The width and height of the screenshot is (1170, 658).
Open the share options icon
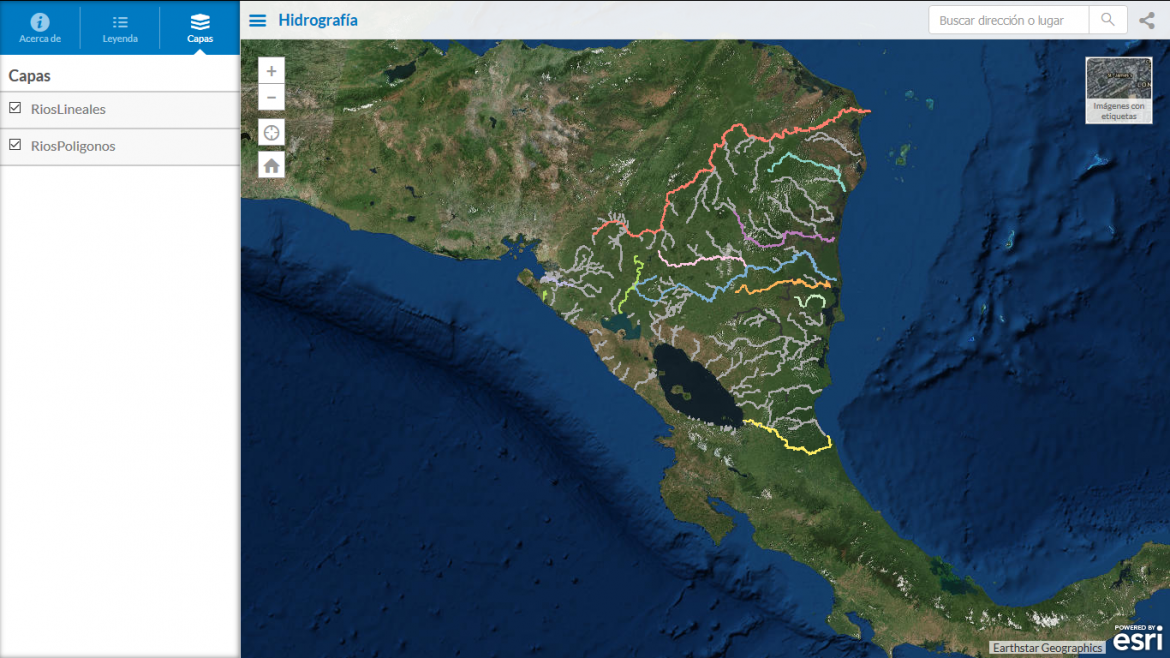(x=1147, y=20)
